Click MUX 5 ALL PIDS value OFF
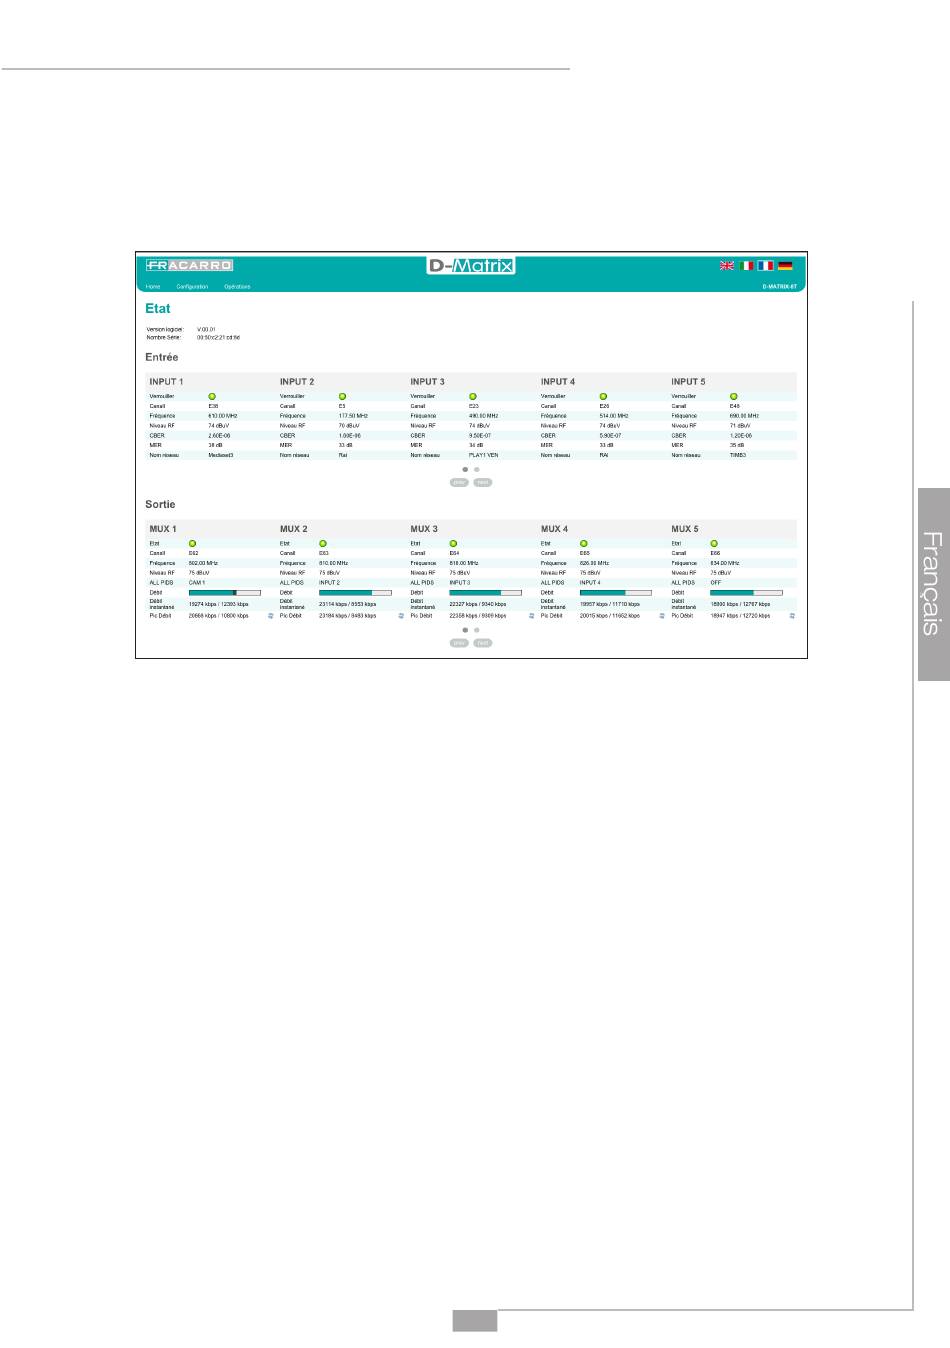 point(716,582)
